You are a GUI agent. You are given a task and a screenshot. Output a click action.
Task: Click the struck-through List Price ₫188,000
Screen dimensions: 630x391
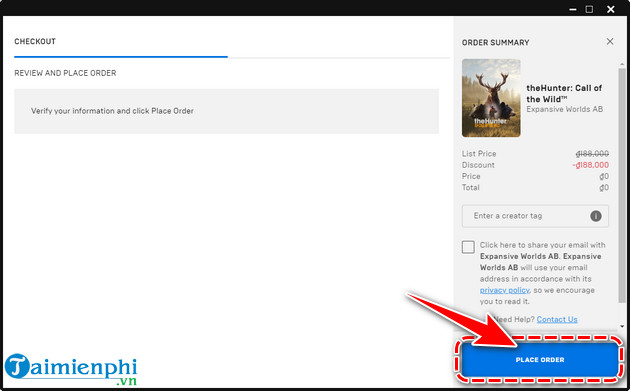[592, 154]
